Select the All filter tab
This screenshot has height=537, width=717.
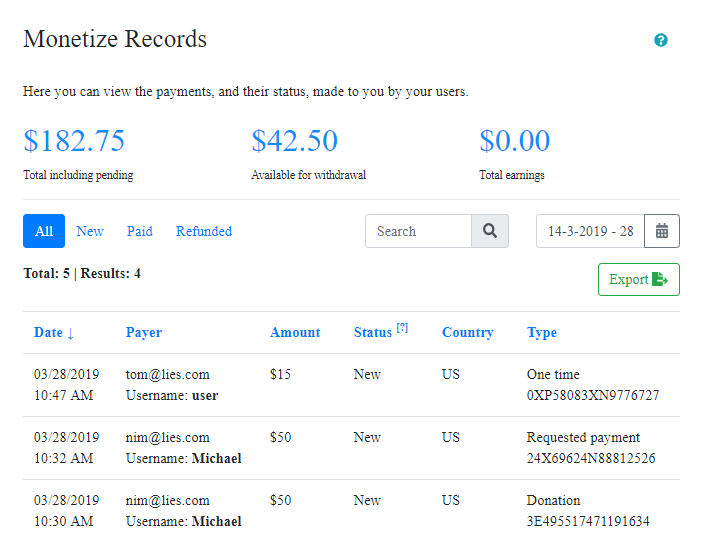44,231
